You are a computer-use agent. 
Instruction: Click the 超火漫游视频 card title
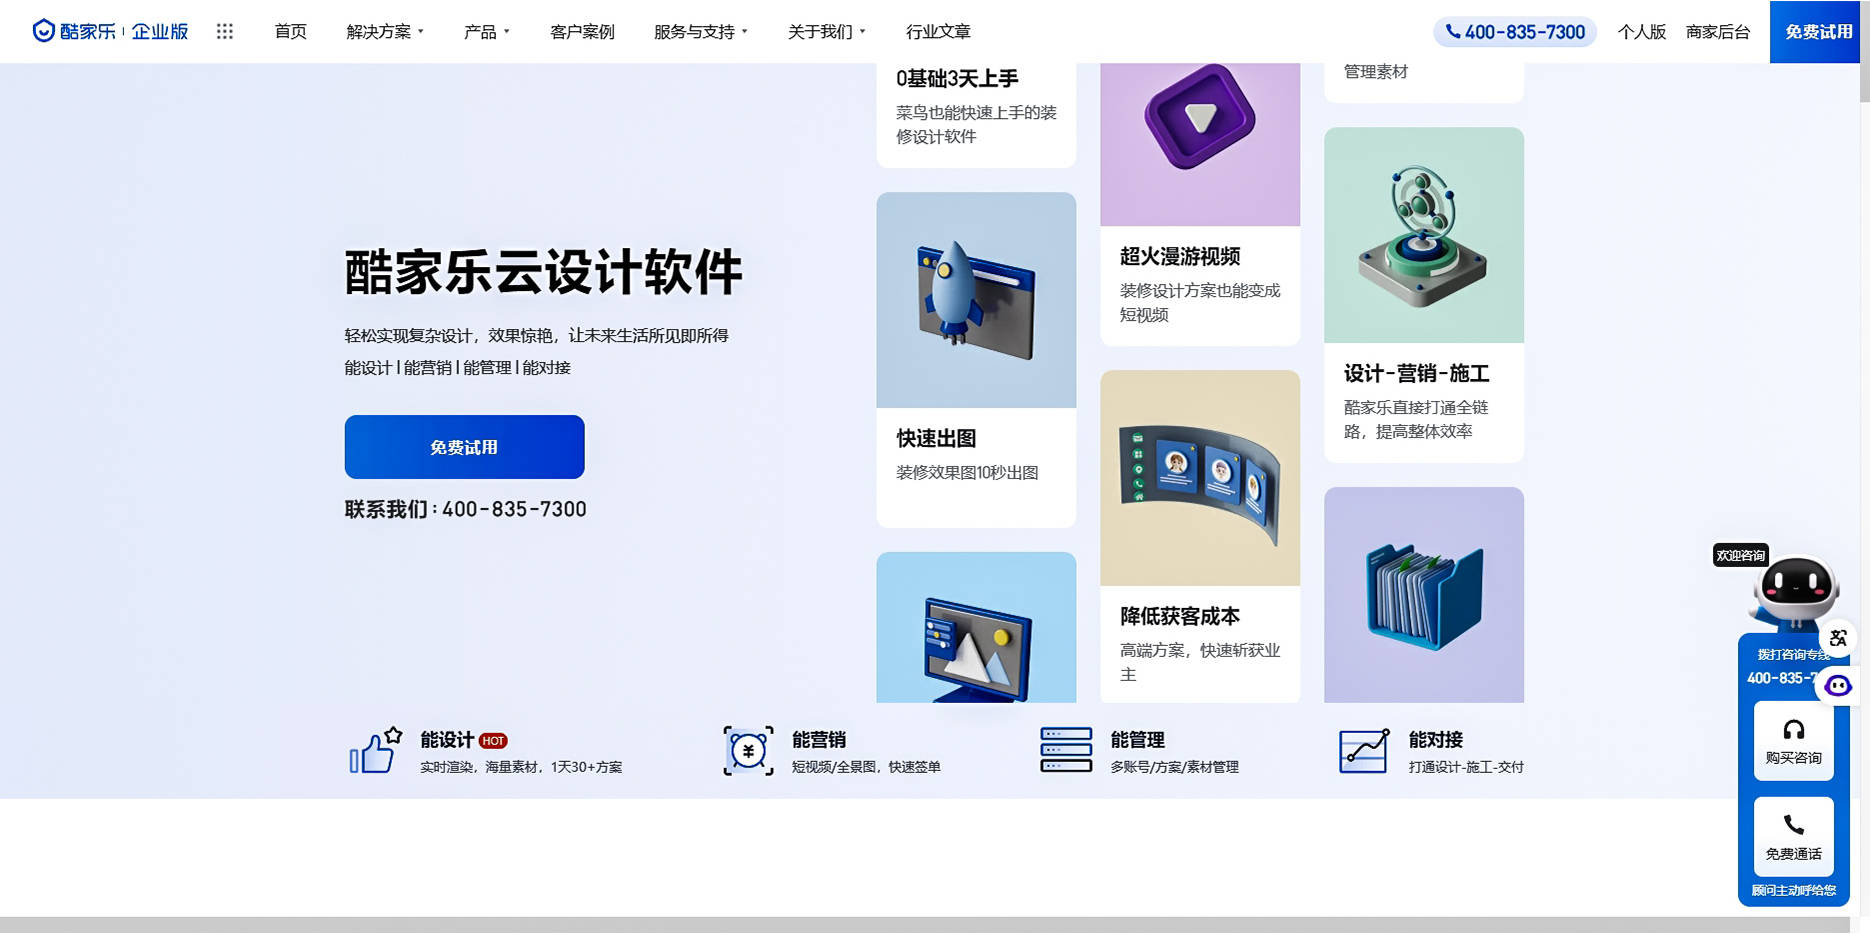click(1180, 256)
